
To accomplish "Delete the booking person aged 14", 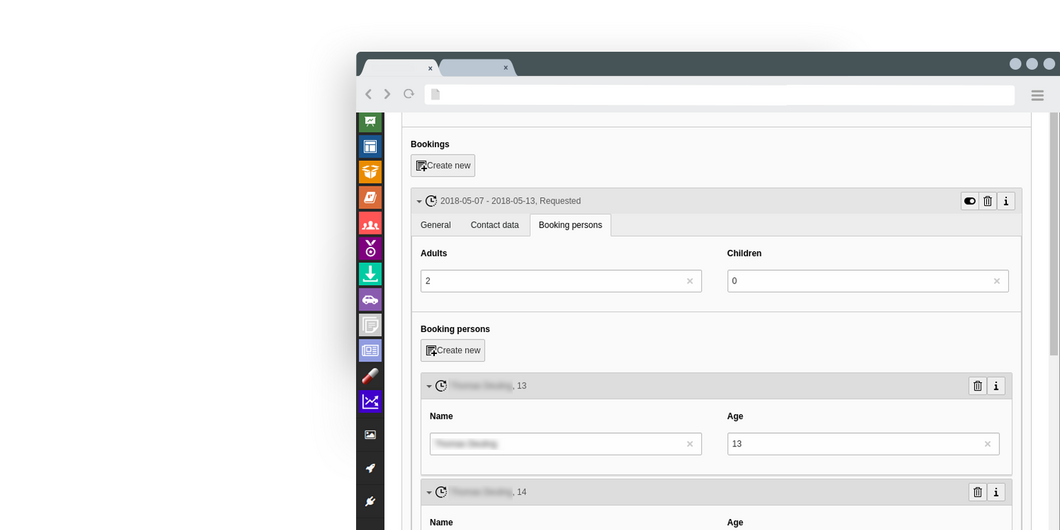I will [978, 492].
